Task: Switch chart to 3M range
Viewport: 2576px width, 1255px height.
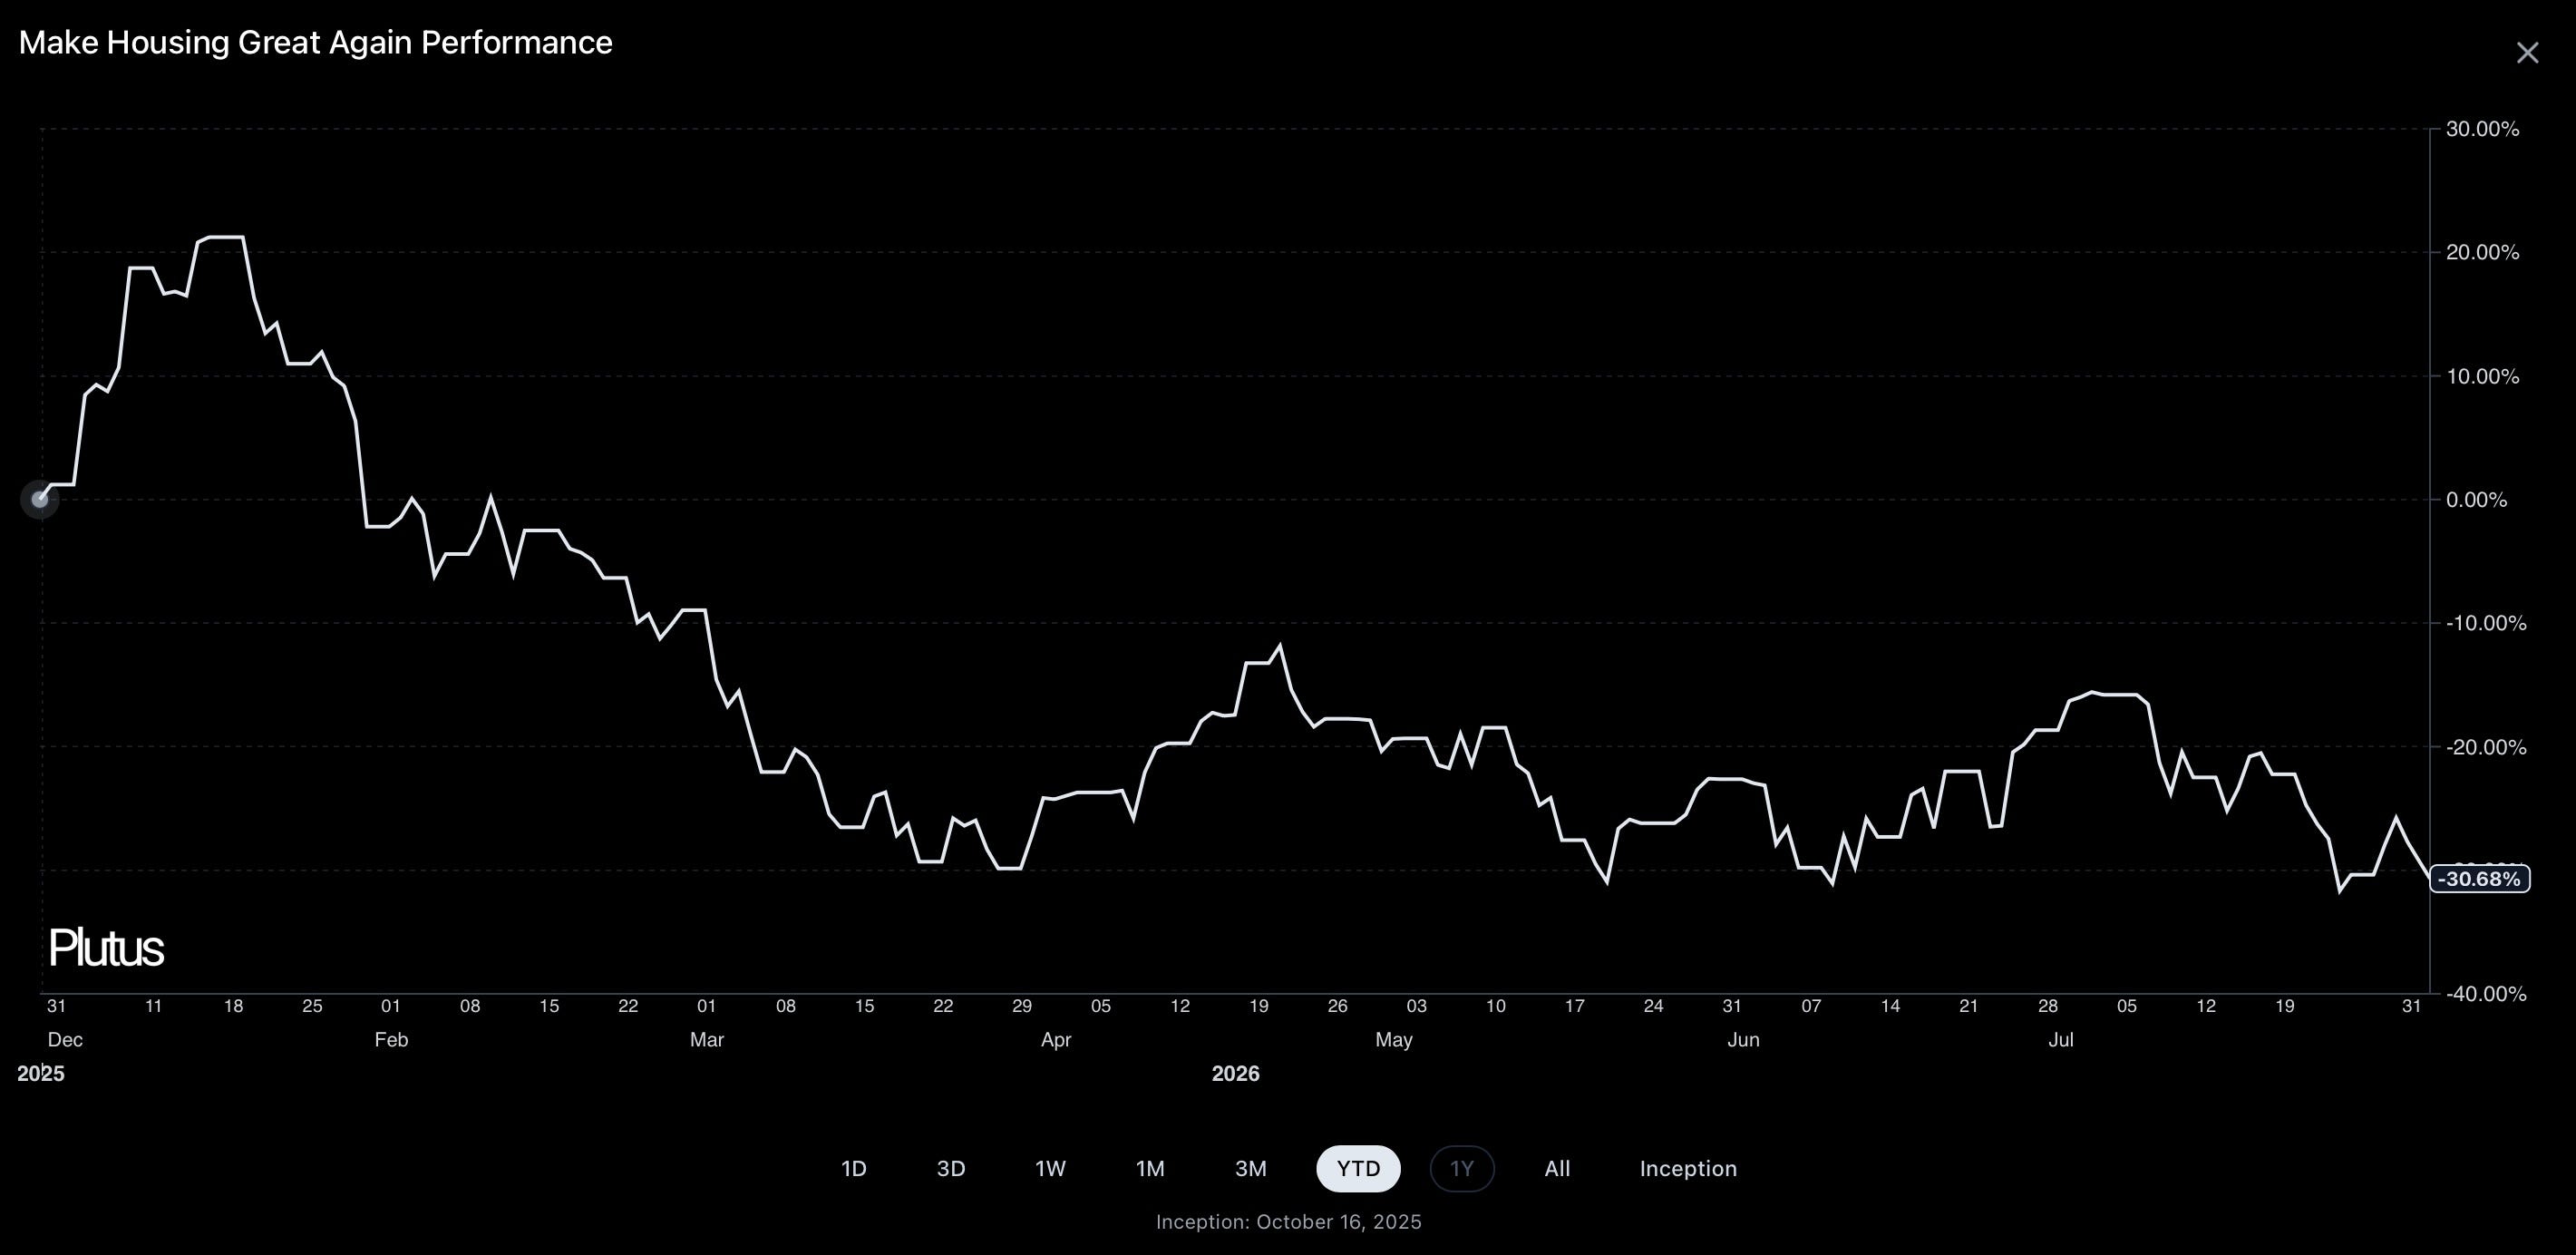Action: (x=1250, y=1168)
